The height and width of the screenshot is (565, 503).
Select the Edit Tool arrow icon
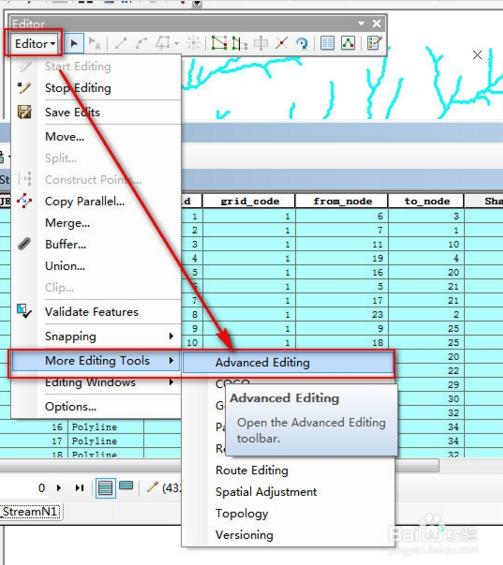coord(74,44)
